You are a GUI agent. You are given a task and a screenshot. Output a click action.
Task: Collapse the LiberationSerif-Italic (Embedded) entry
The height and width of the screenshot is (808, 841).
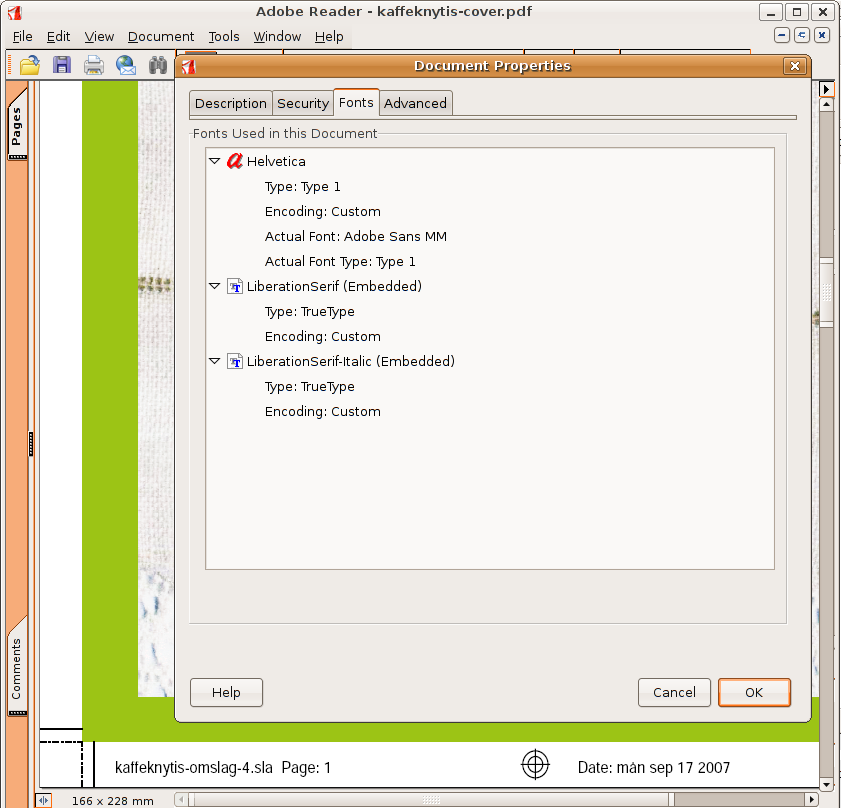214,361
